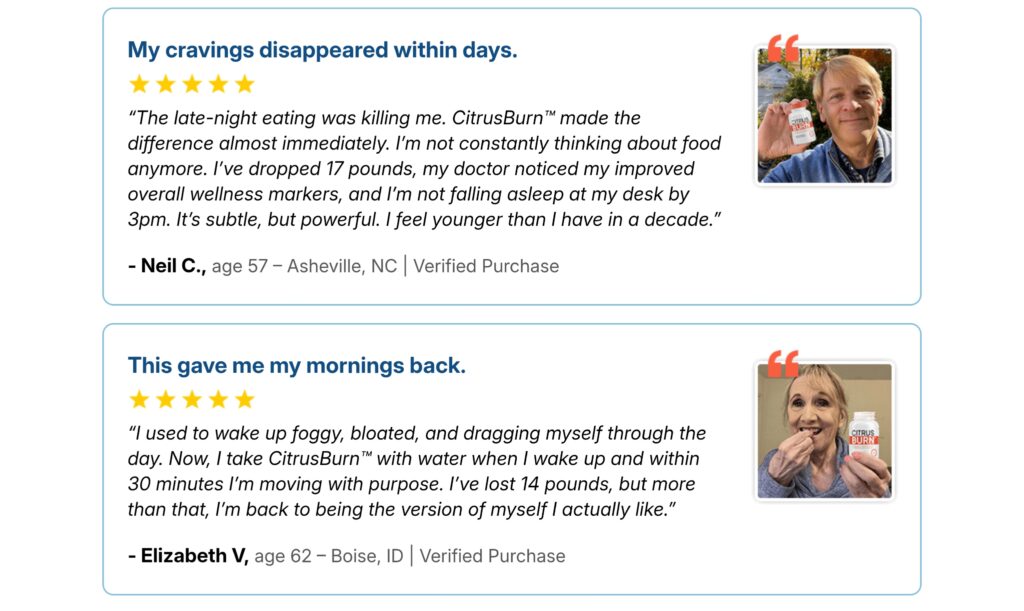The image size is (1024, 611).
Task: Select the second star in Elizabeth V's rating
Action: (166, 400)
